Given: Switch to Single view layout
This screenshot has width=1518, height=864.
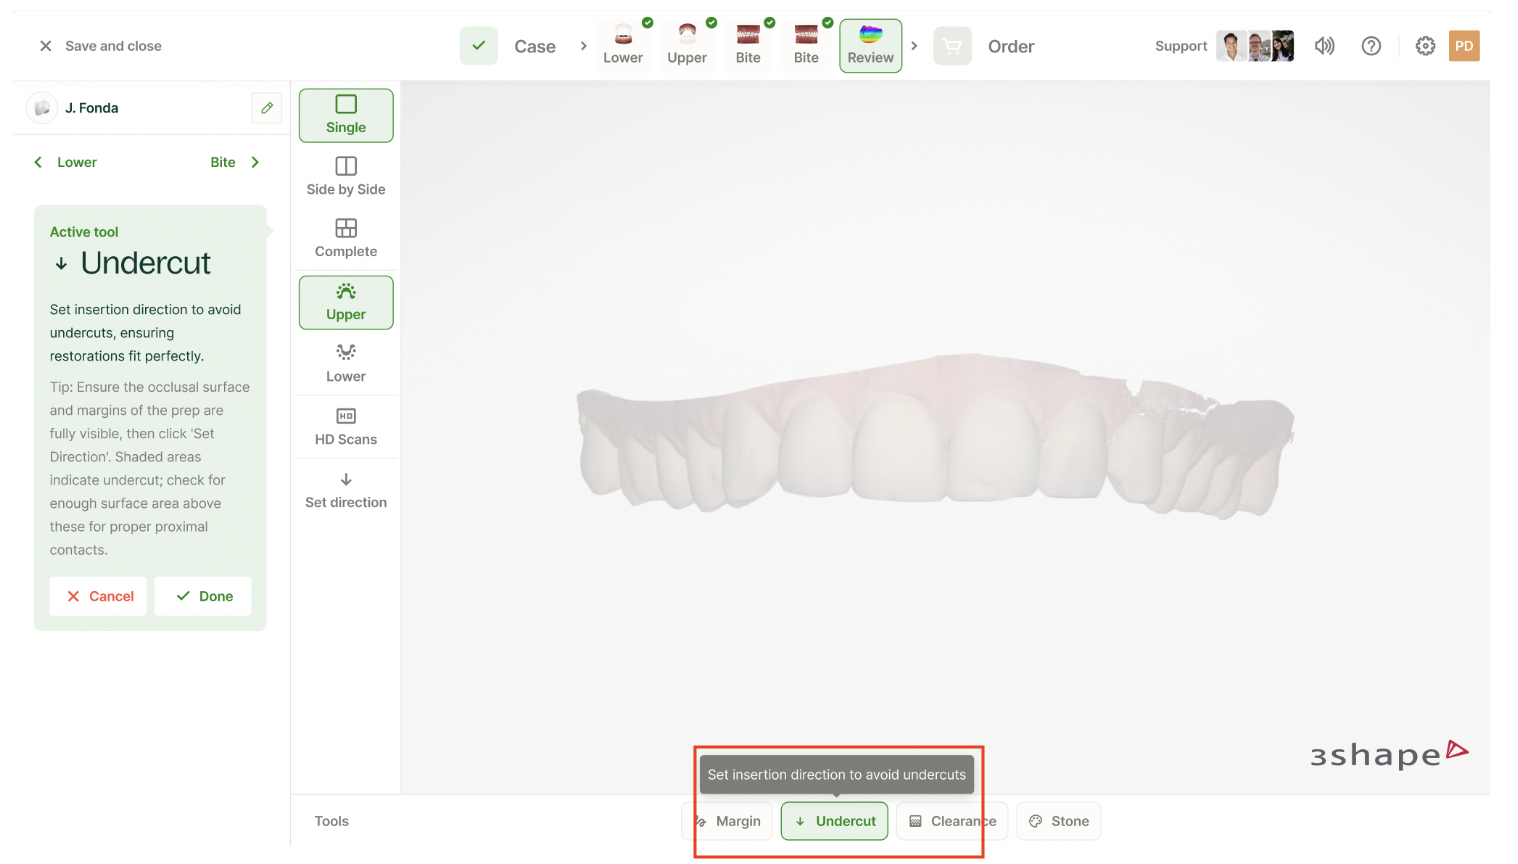Looking at the screenshot, I should point(346,115).
